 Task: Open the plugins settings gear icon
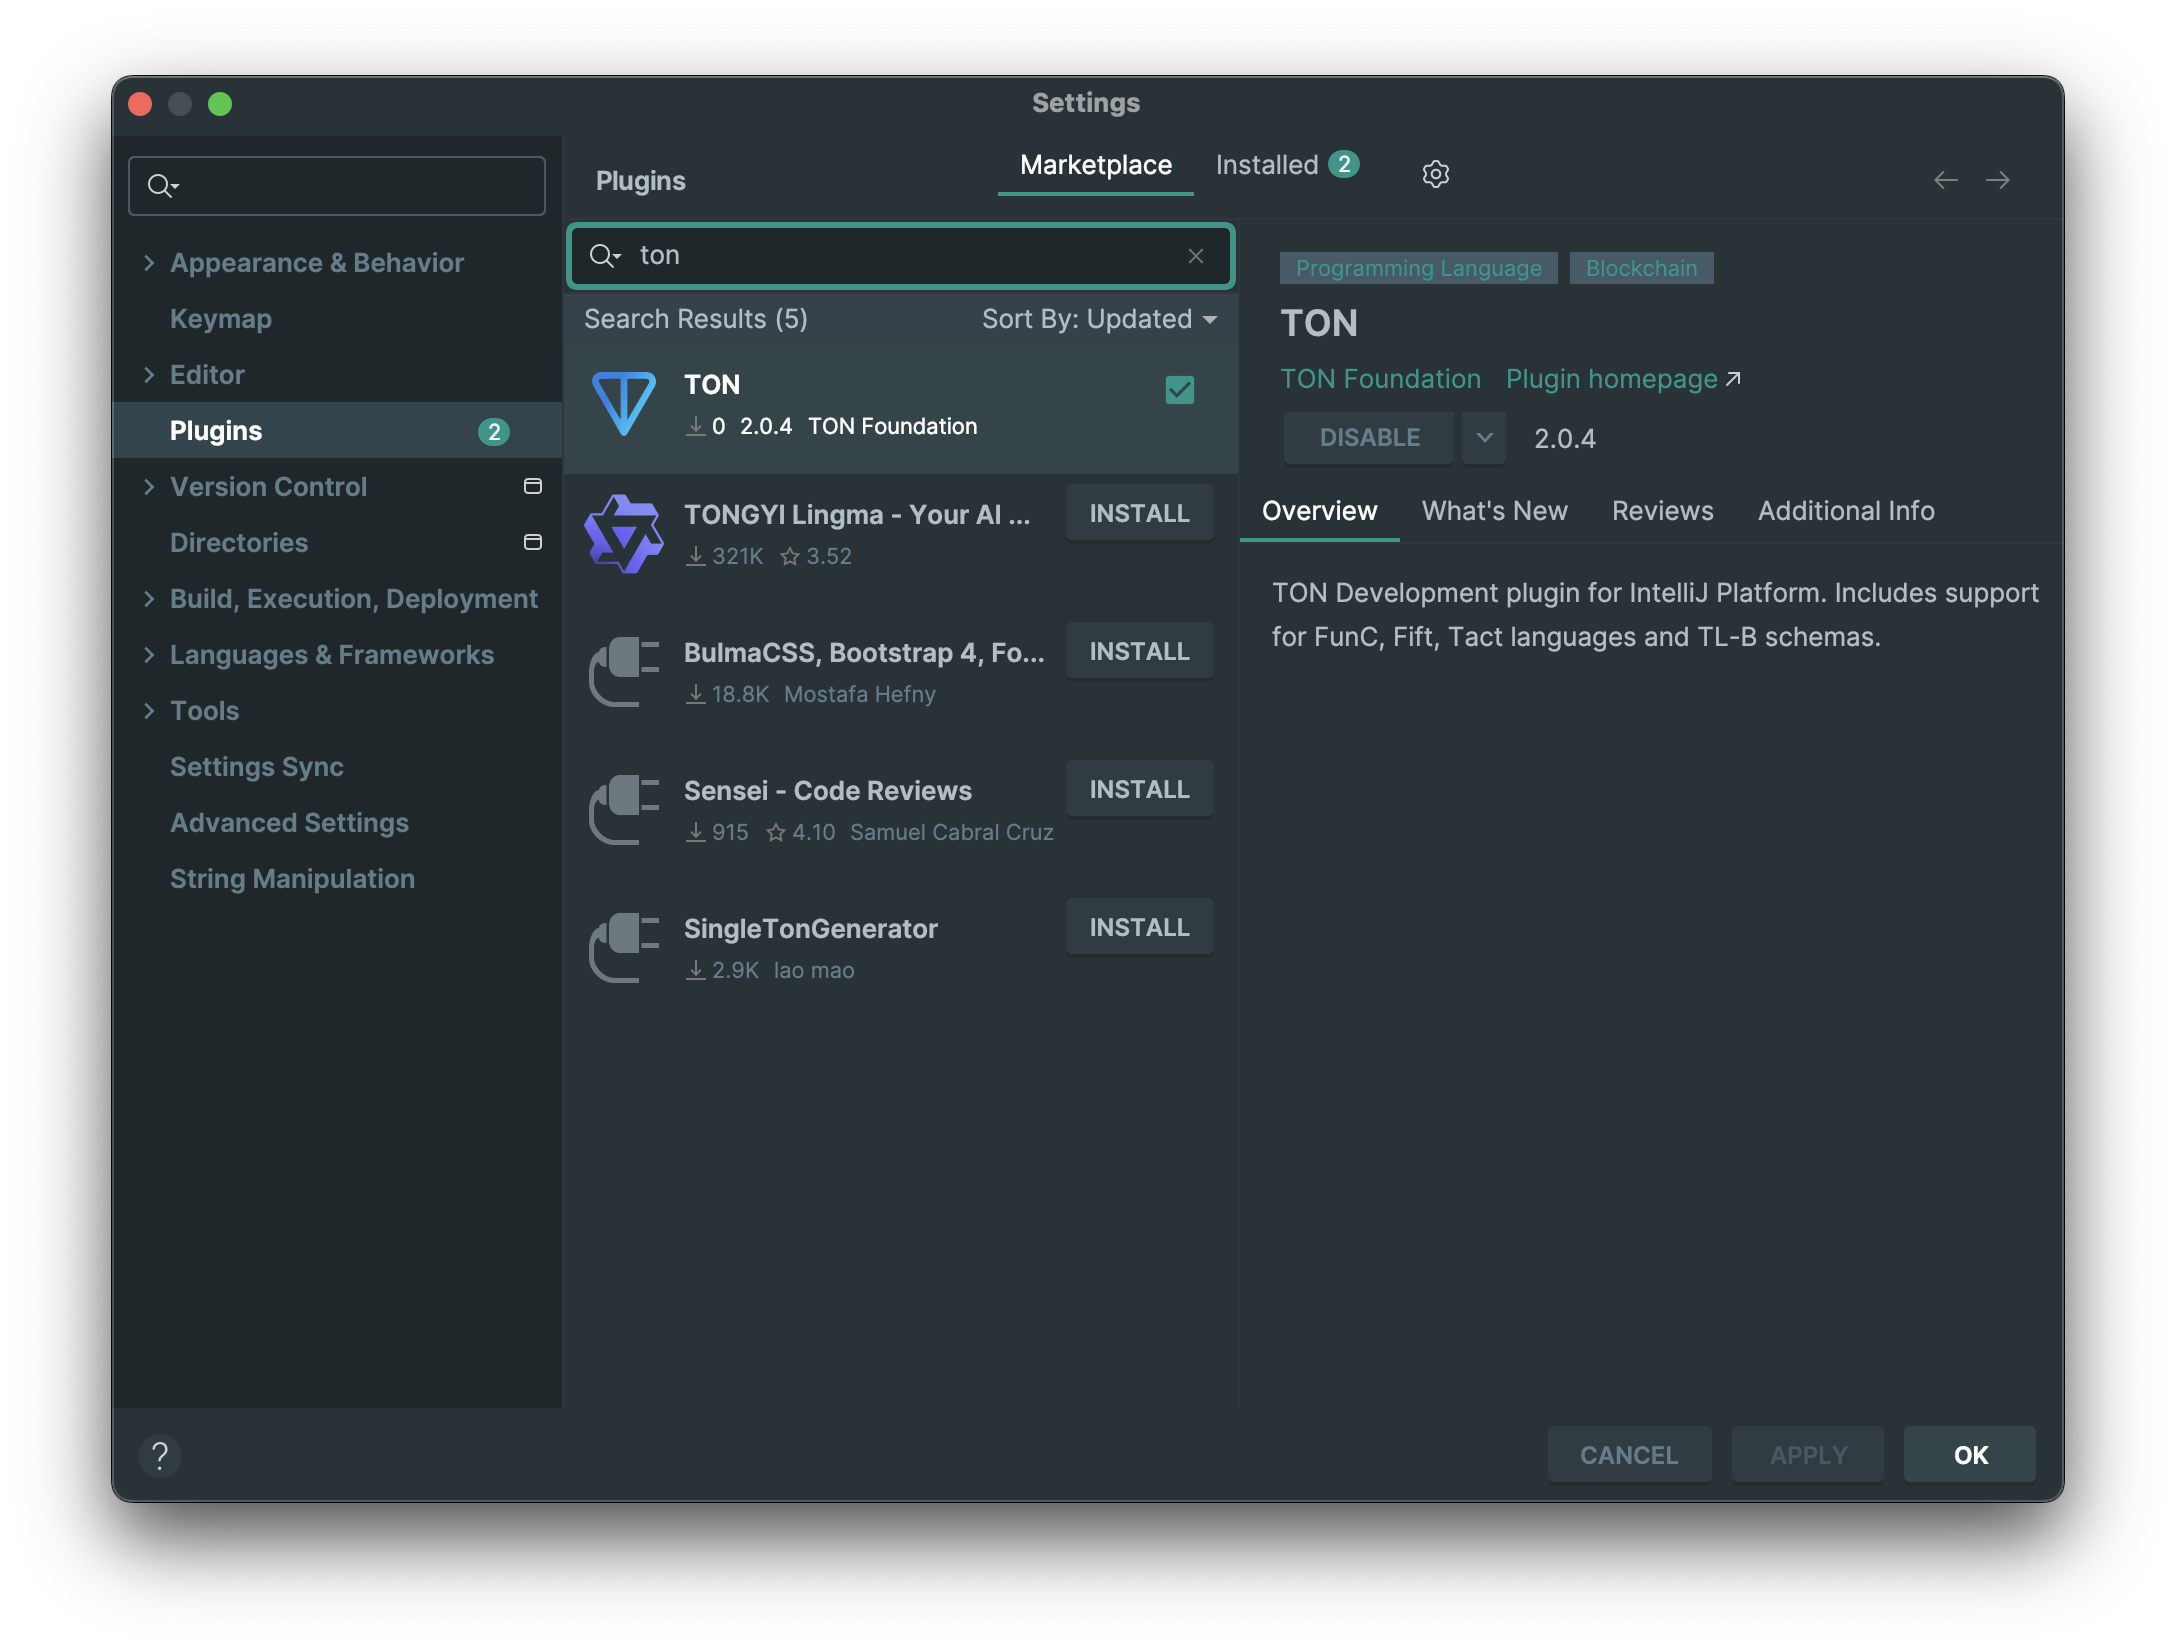[1435, 173]
